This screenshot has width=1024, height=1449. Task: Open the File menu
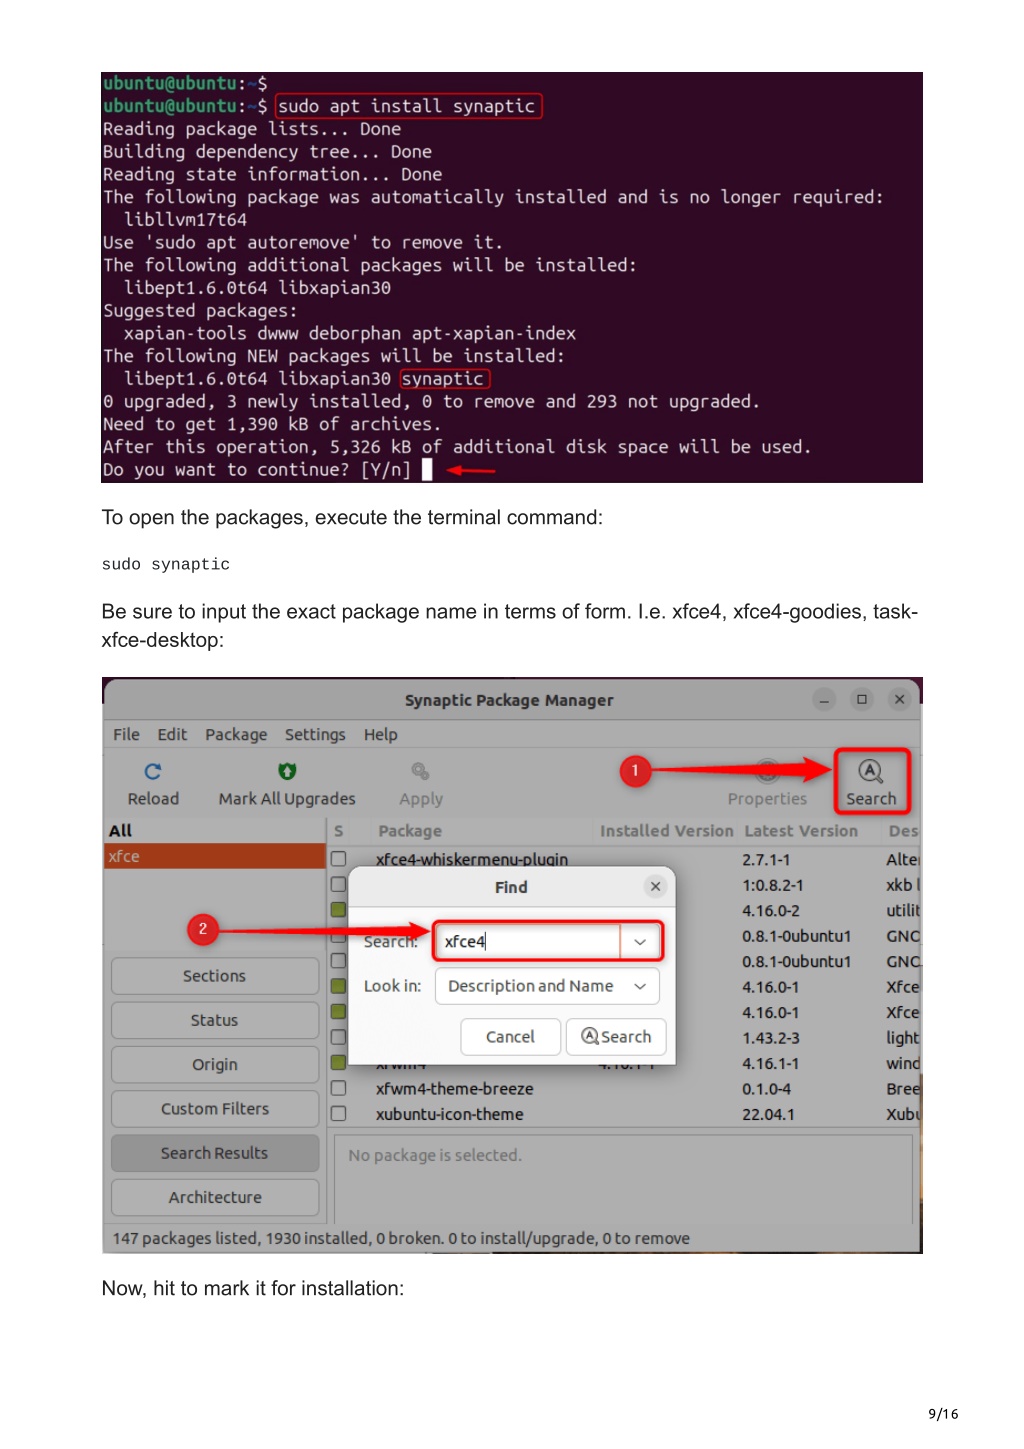(x=126, y=734)
